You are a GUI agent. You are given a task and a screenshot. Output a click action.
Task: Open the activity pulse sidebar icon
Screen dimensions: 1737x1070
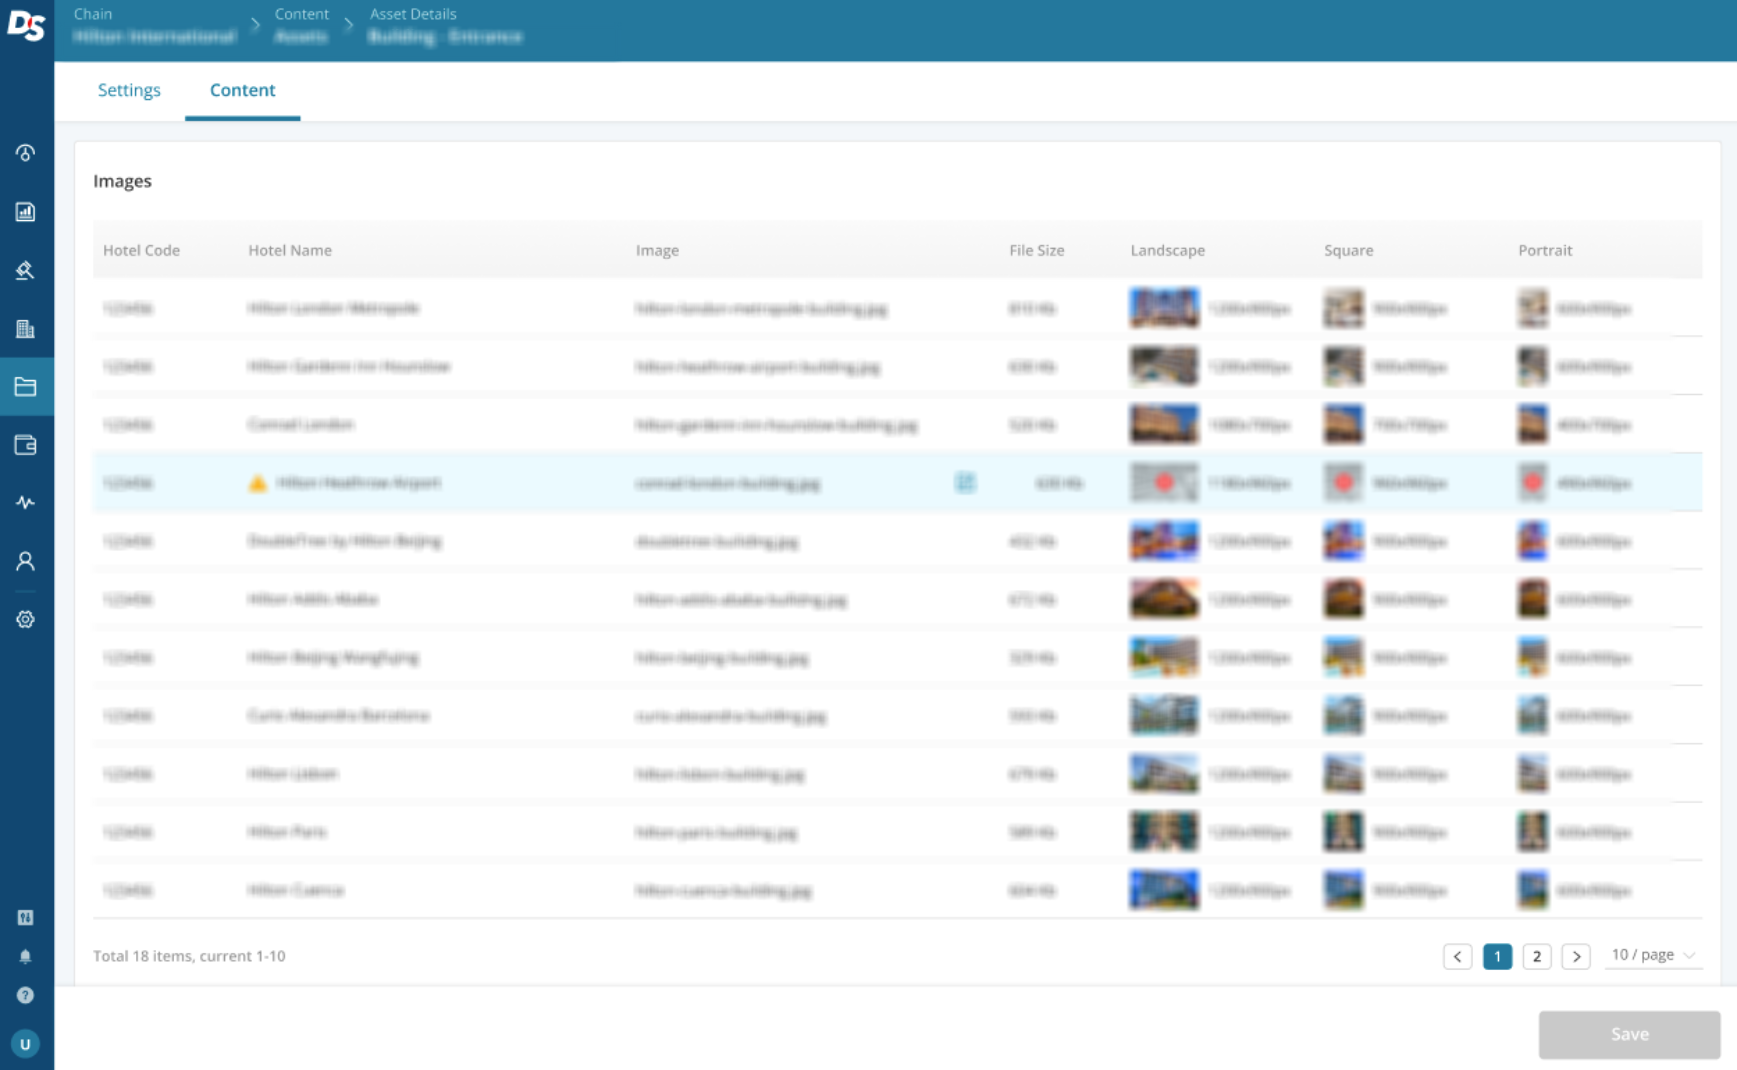point(26,503)
